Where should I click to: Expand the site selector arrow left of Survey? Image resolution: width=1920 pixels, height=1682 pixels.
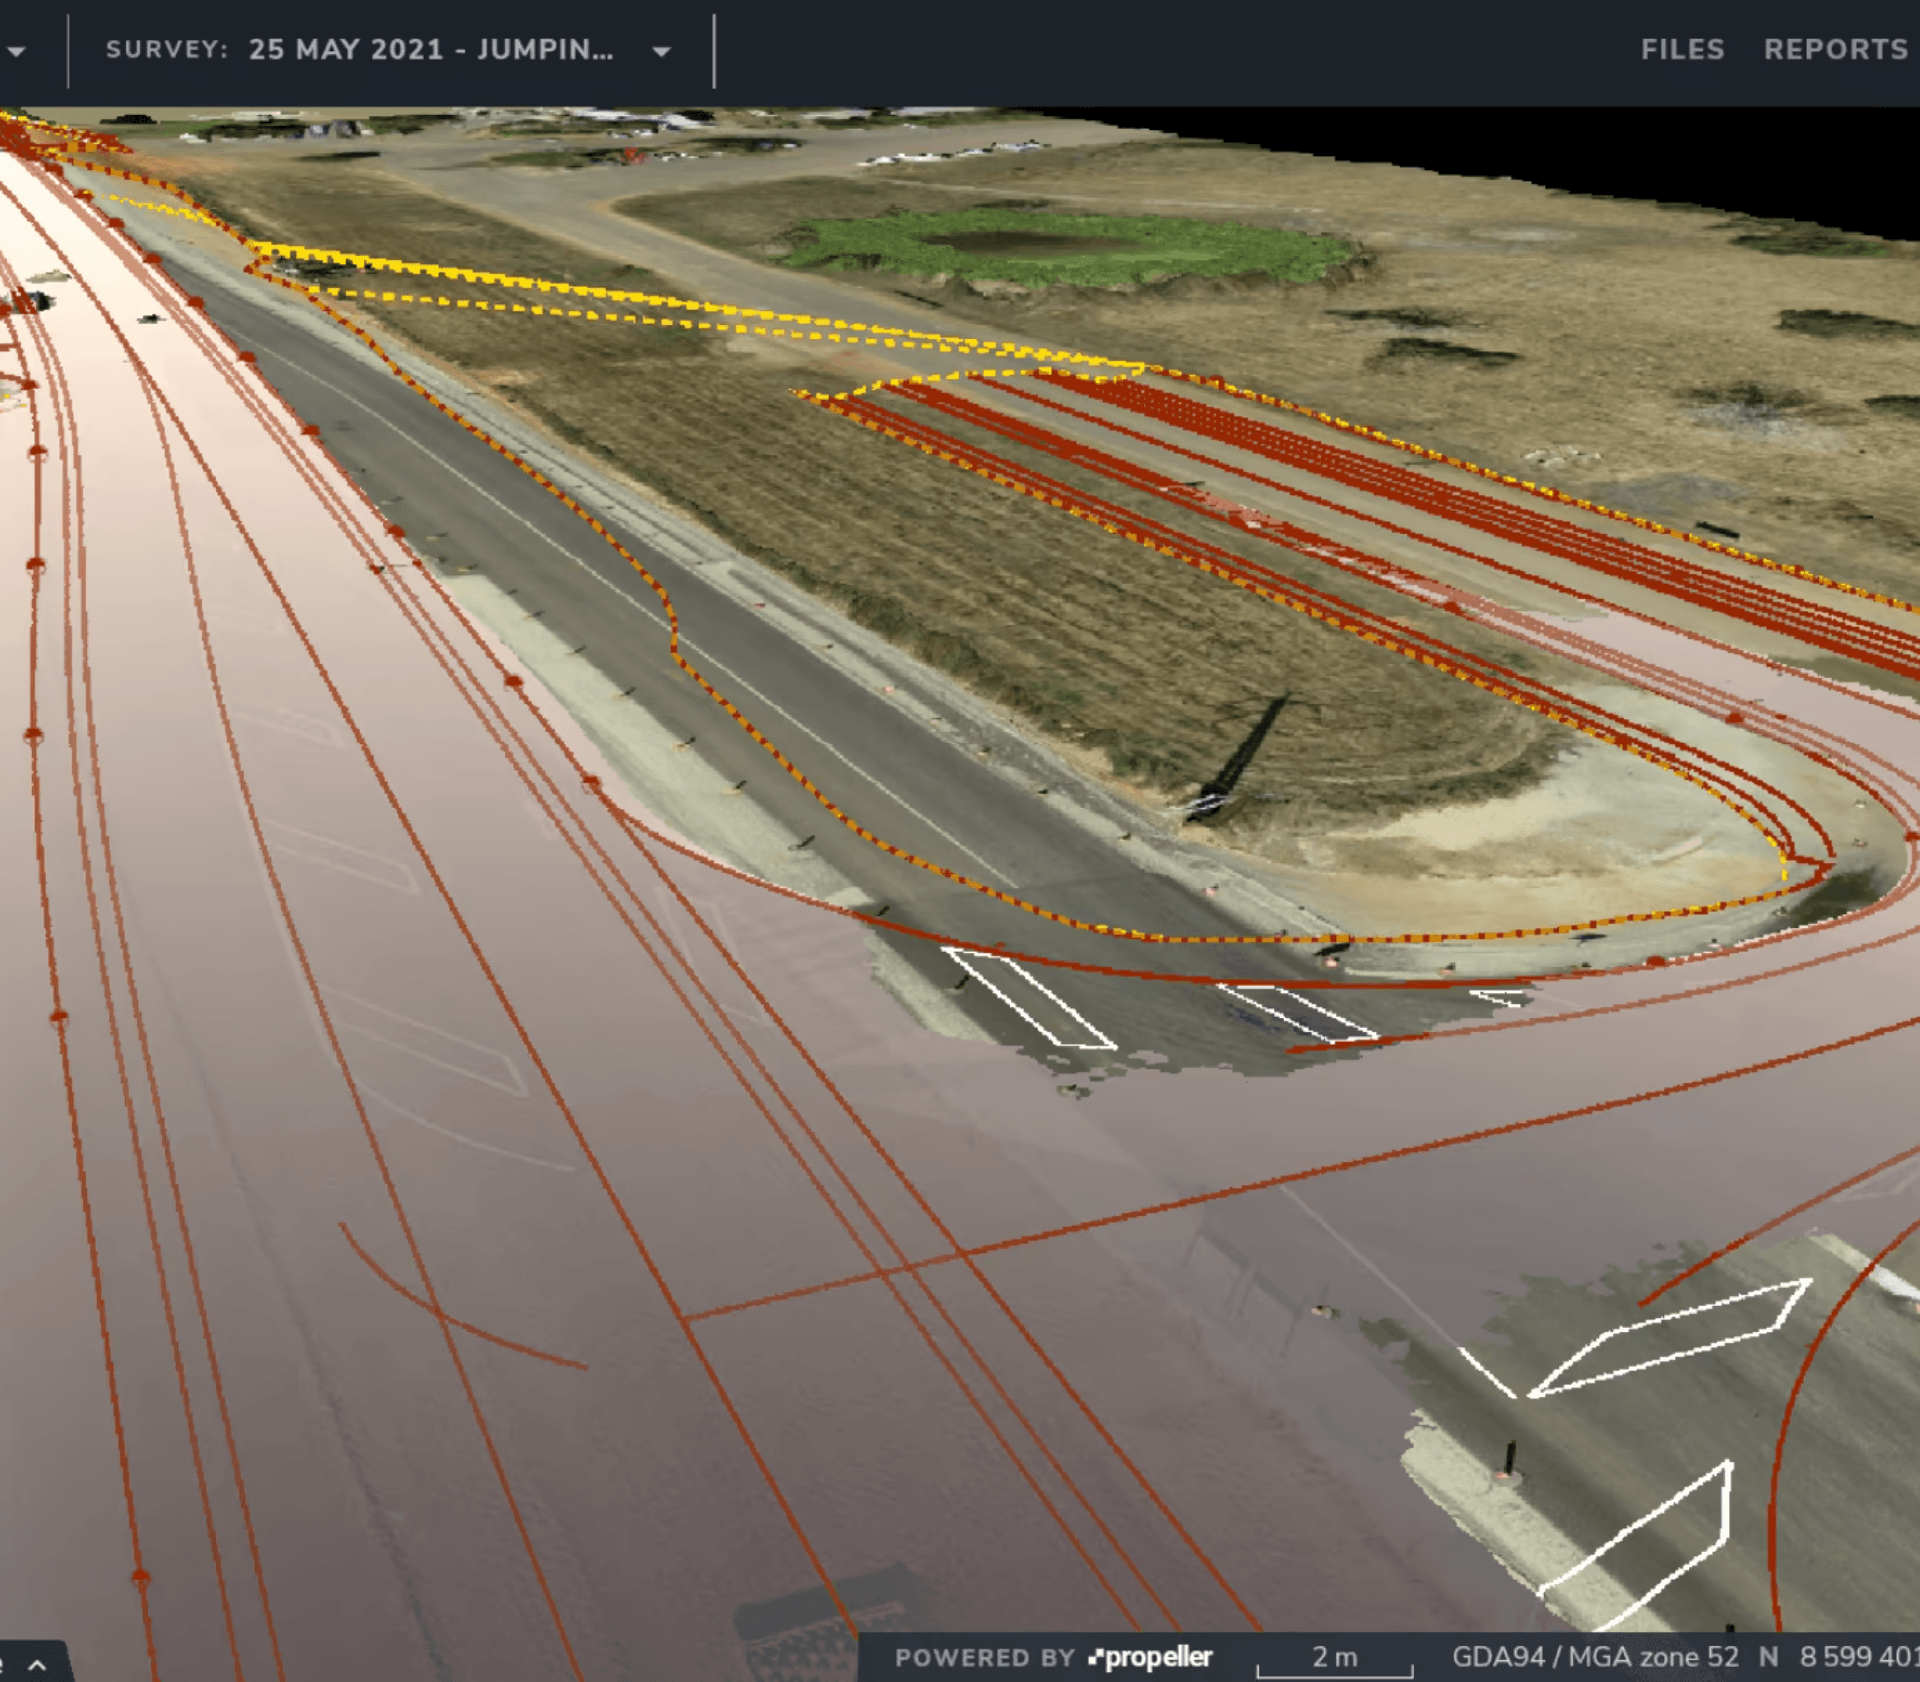click(15, 51)
